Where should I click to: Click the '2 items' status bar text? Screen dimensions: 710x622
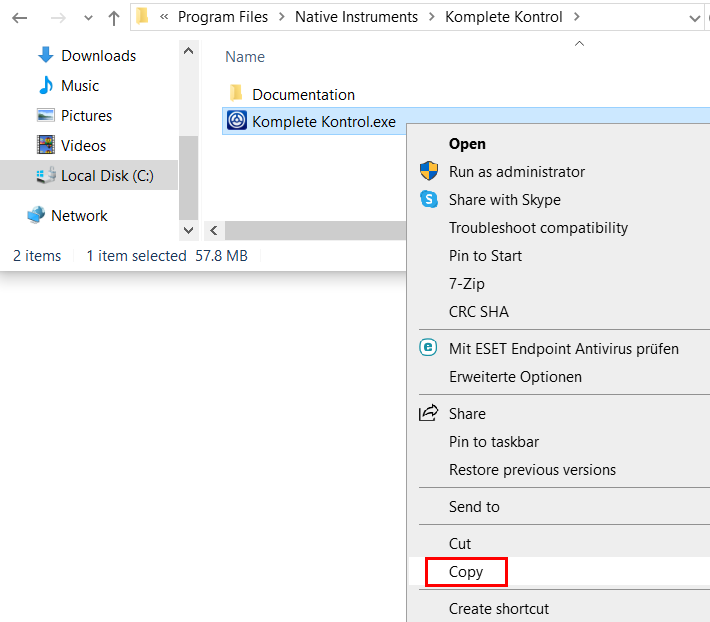37,256
